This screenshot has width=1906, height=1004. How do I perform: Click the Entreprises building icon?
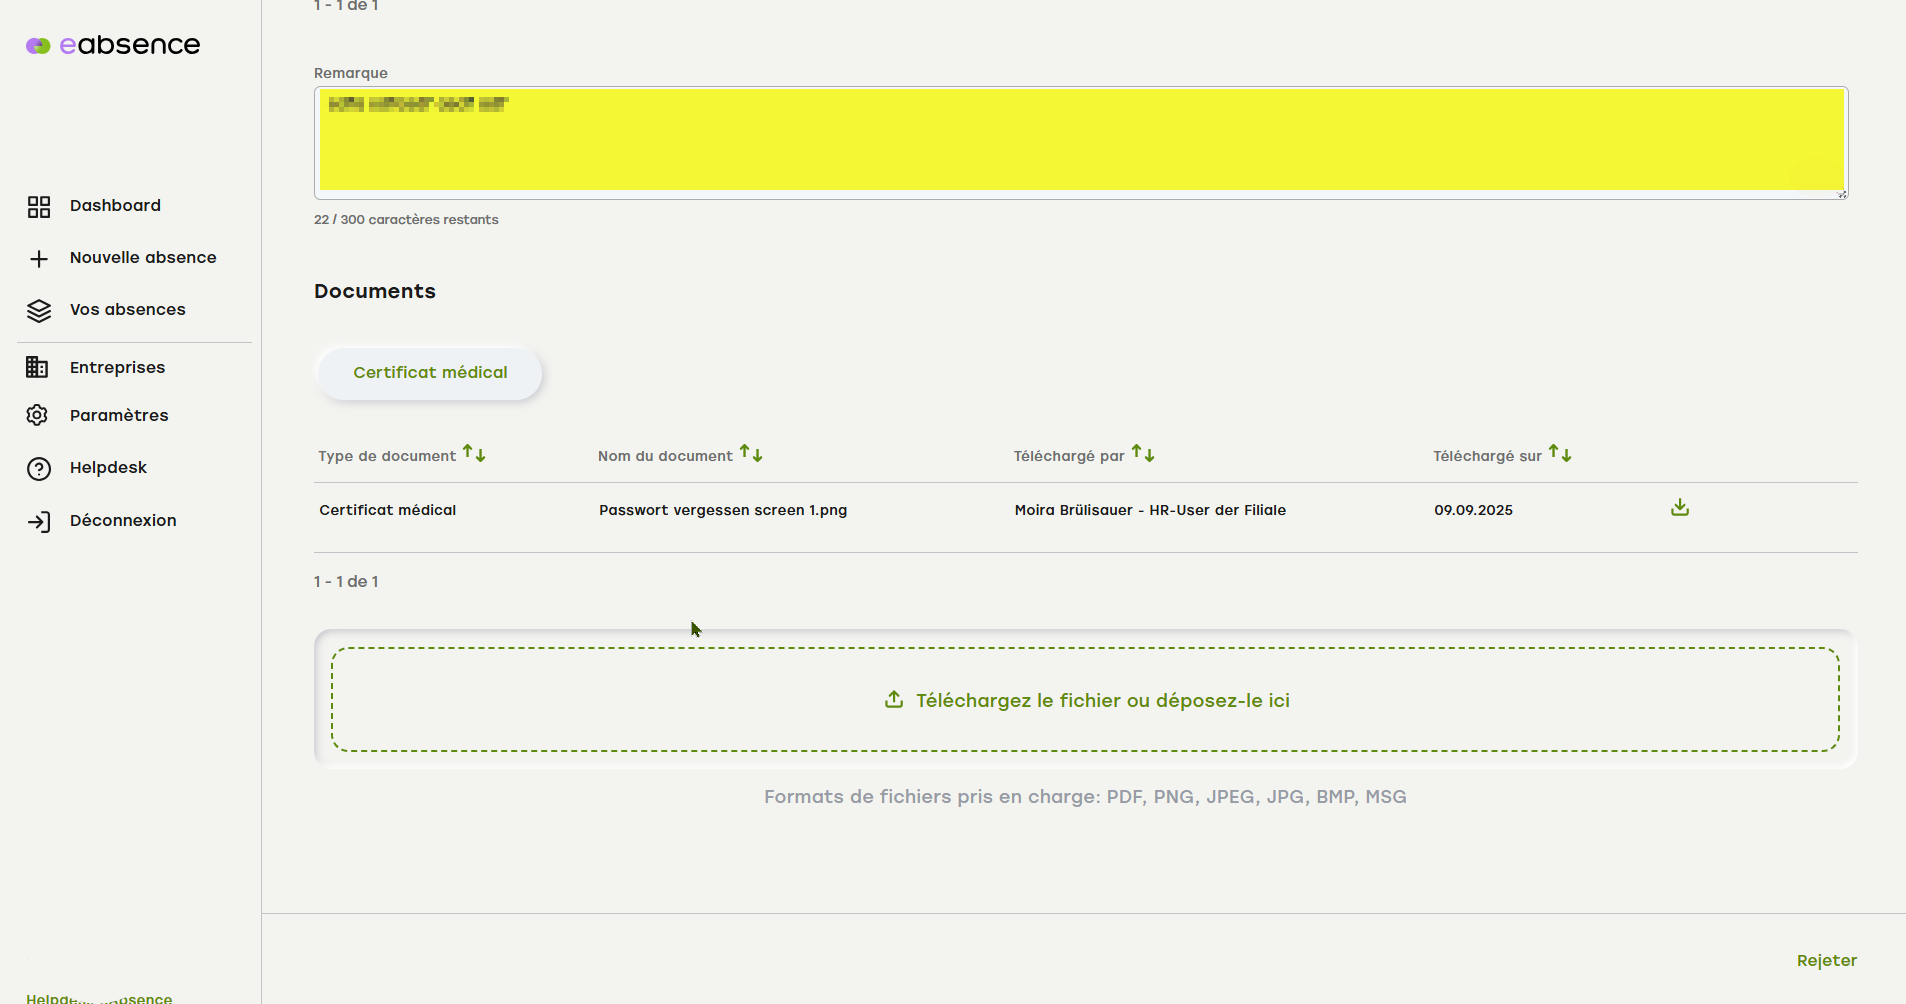click(x=37, y=368)
